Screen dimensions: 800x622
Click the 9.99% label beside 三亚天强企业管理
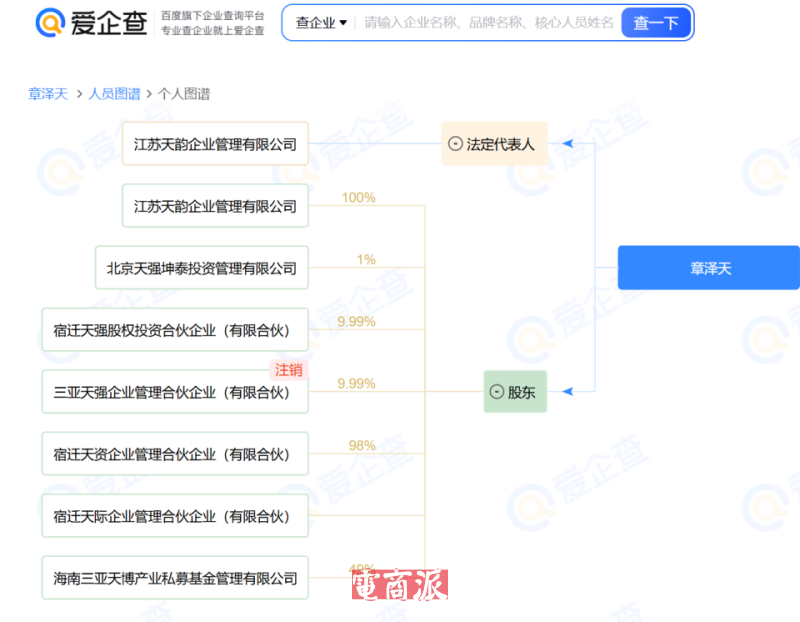[x=357, y=383]
